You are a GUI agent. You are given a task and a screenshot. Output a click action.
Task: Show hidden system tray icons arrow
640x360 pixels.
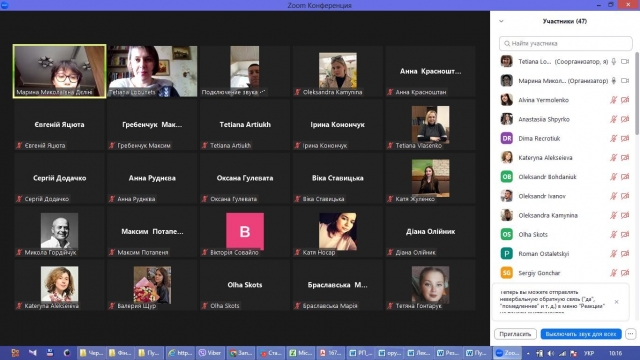[528, 353]
